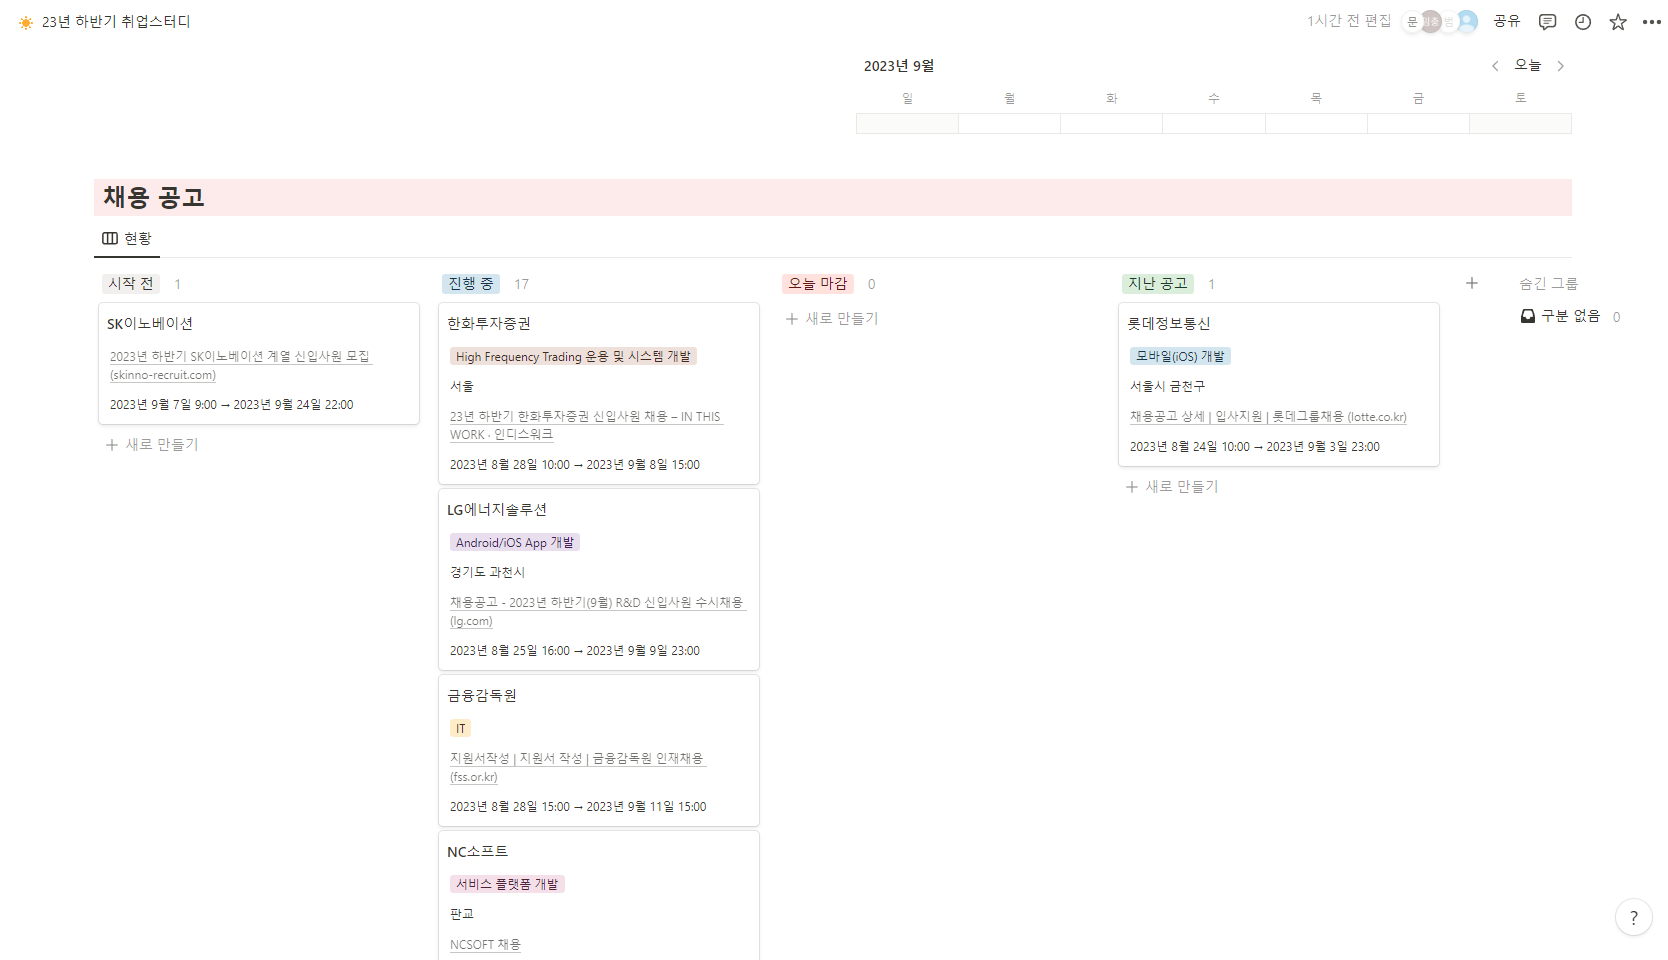This screenshot has height=960, width=1668.
Task: Go to the previous month in calendar
Action: [1495, 66]
